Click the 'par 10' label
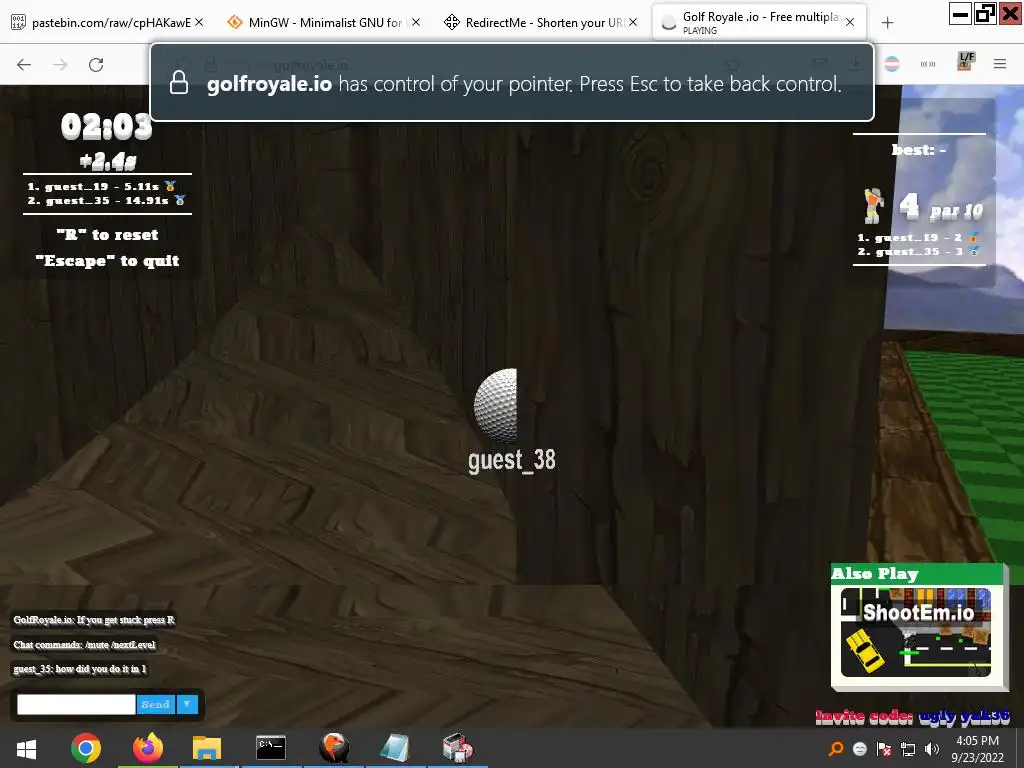The image size is (1024, 768). coord(957,210)
